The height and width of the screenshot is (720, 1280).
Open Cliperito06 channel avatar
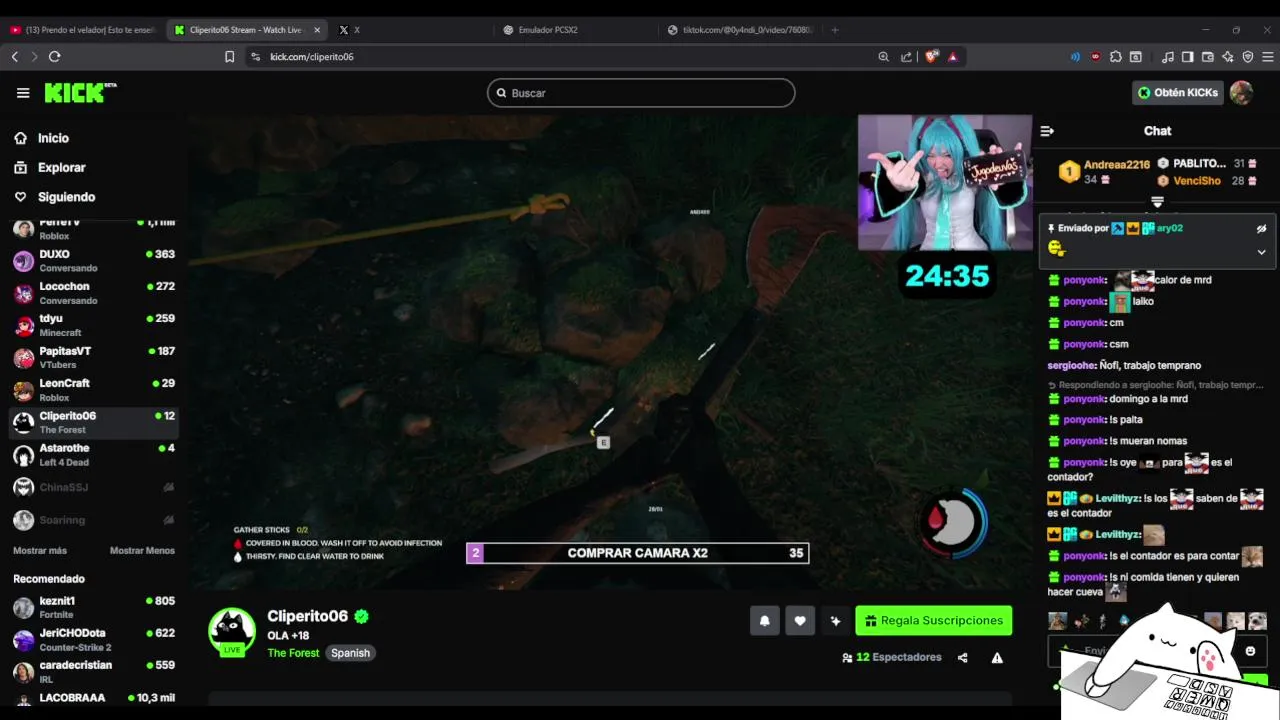[231, 631]
